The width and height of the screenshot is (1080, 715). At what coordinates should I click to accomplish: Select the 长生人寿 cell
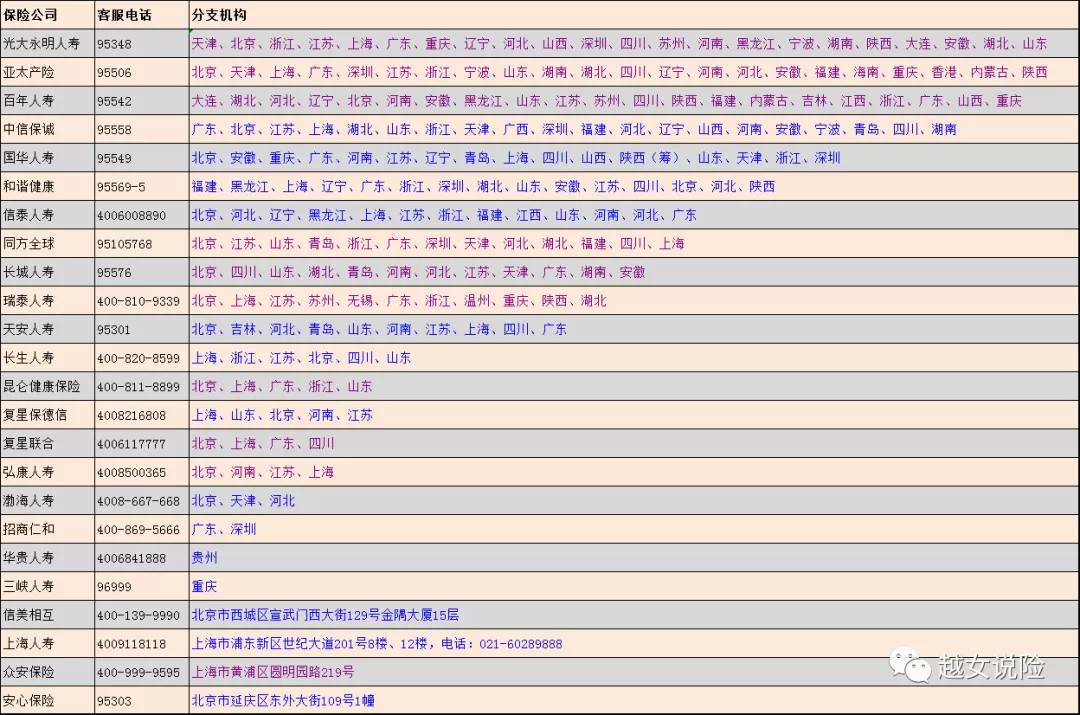point(47,358)
